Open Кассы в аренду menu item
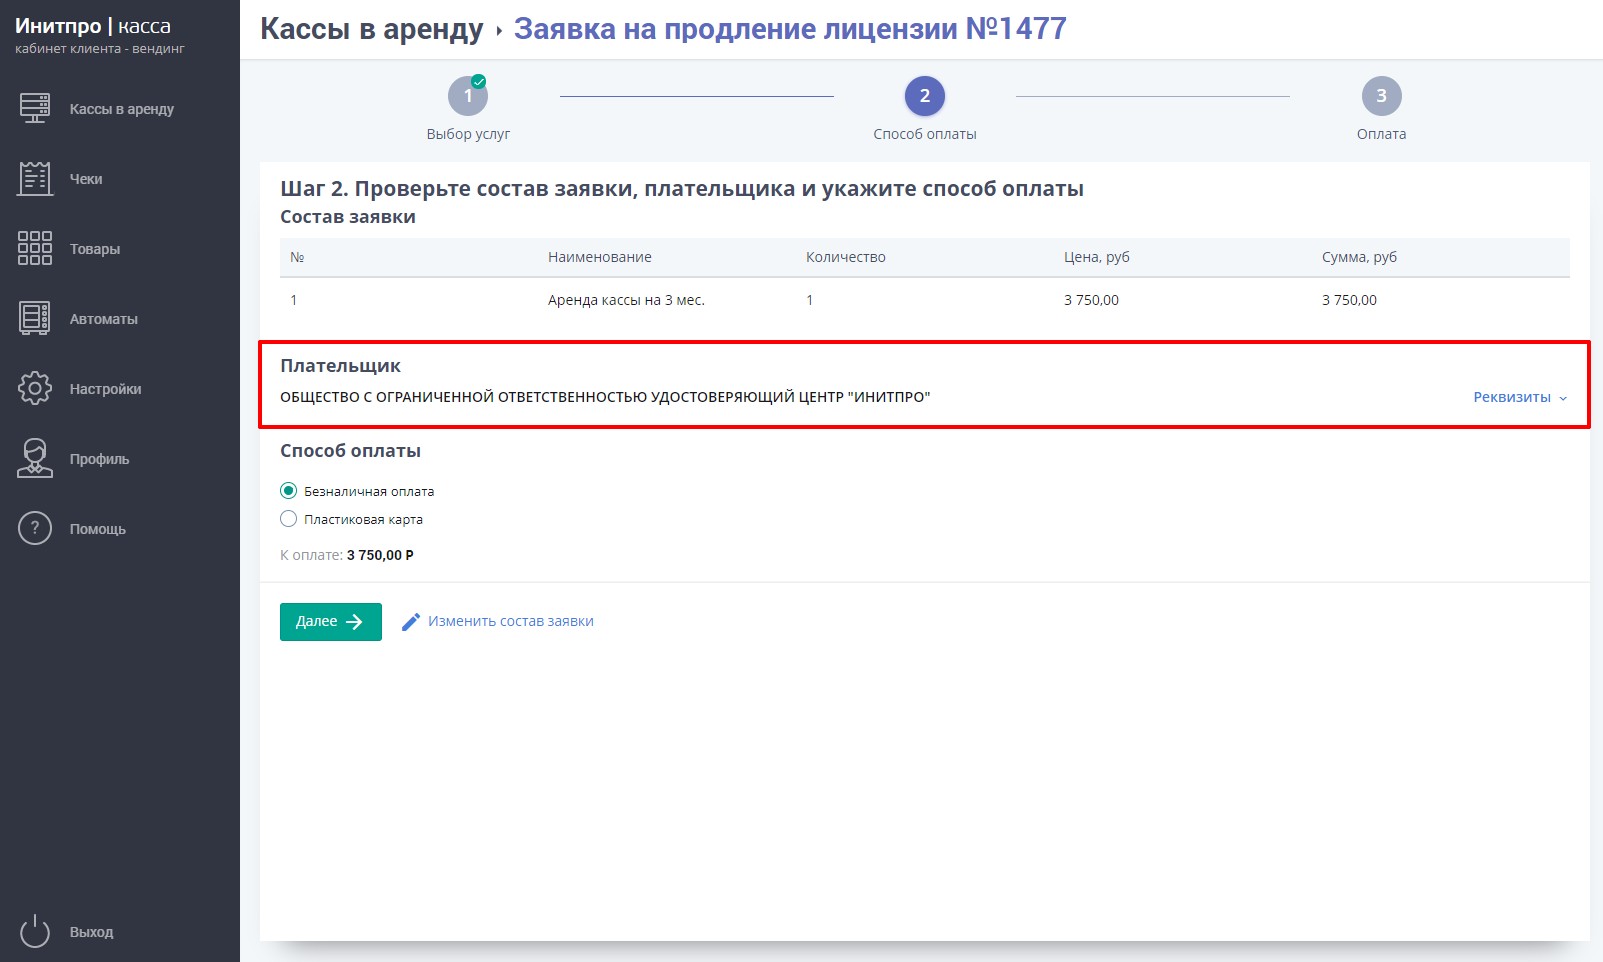This screenshot has height=962, width=1603. pos(121,109)
